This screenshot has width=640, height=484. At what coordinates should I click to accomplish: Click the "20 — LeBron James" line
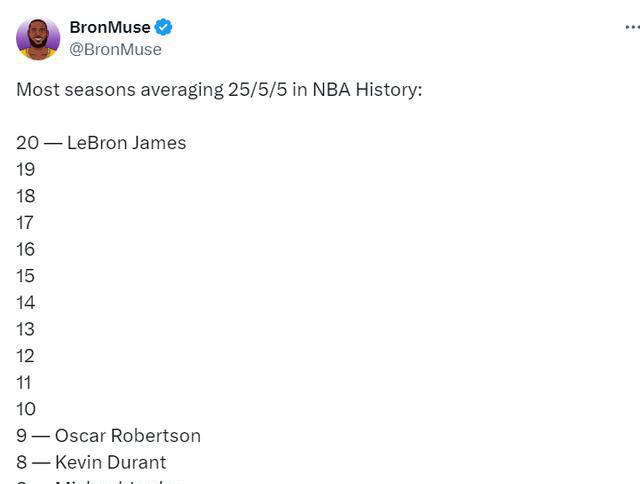(x=101, y=143)
